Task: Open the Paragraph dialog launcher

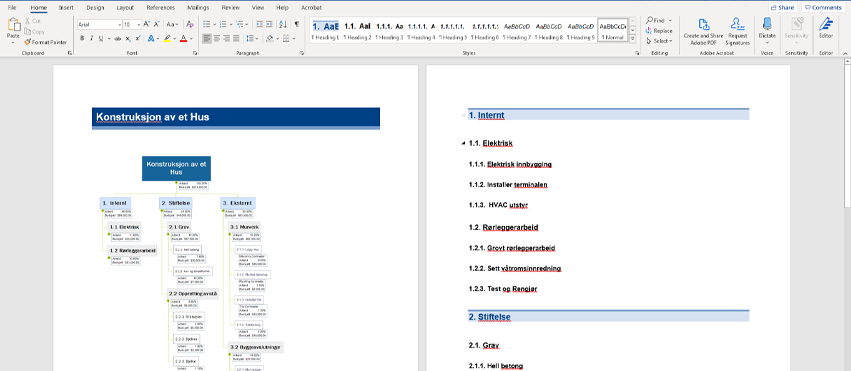Action: point(301,53)
